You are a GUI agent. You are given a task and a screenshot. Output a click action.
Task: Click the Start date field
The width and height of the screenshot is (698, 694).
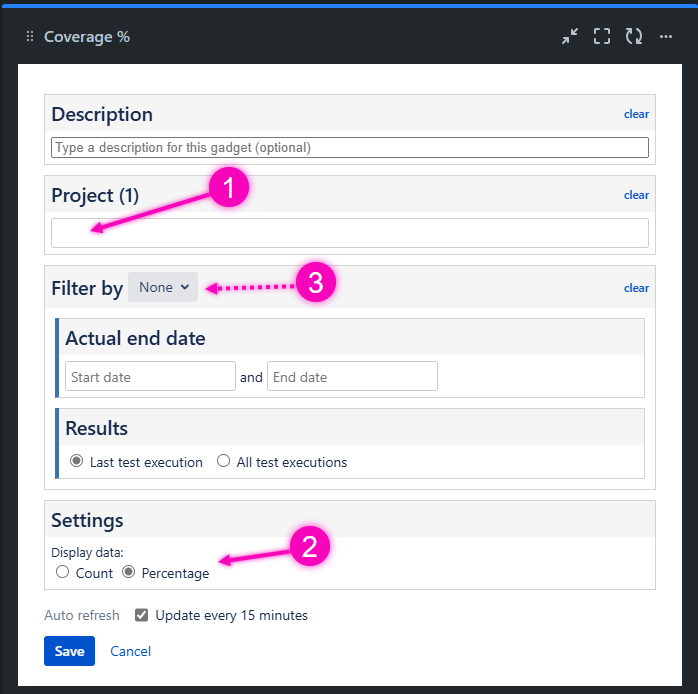tap(150, 377)
